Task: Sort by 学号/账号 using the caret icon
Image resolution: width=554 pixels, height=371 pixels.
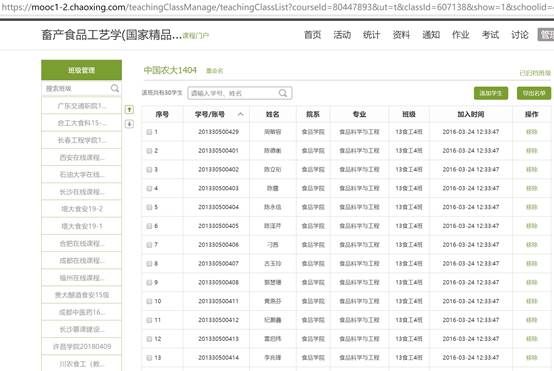Action: tap(241, 114)
